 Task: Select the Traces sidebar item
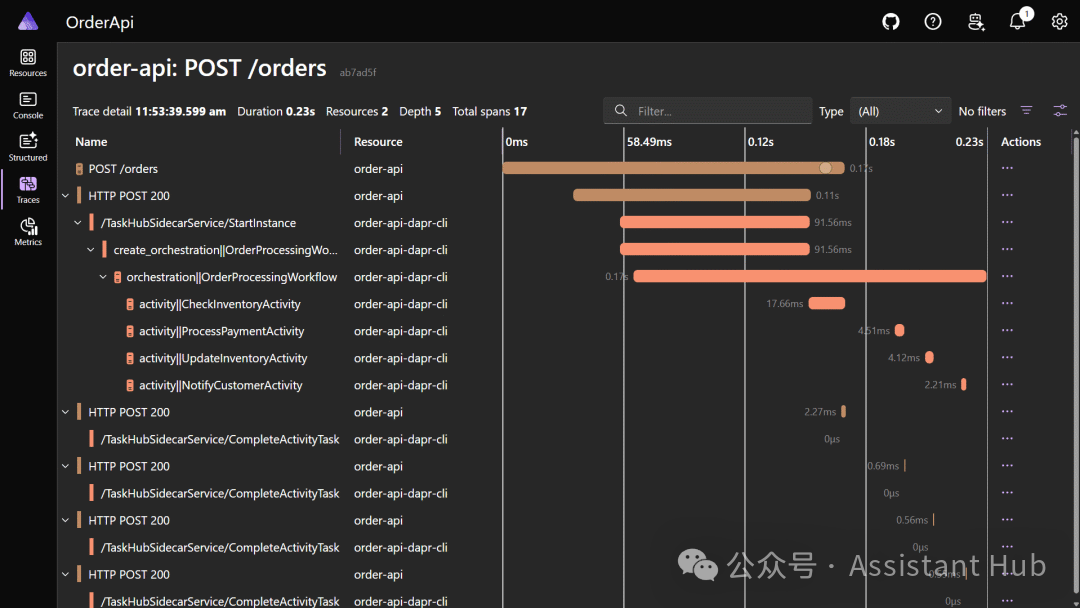(28, 189)
